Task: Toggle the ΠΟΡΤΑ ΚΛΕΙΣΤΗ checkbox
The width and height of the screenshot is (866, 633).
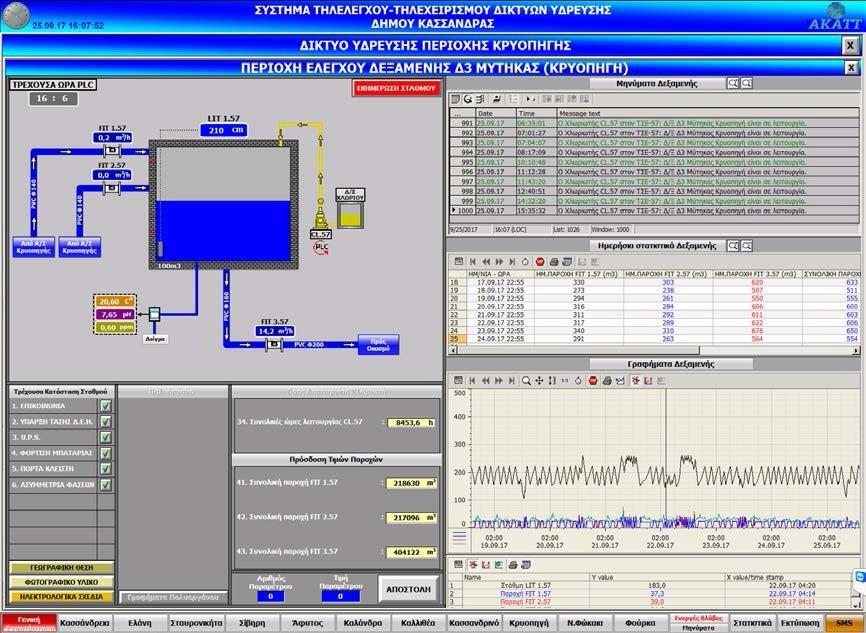Action: [x=105, y=469]
